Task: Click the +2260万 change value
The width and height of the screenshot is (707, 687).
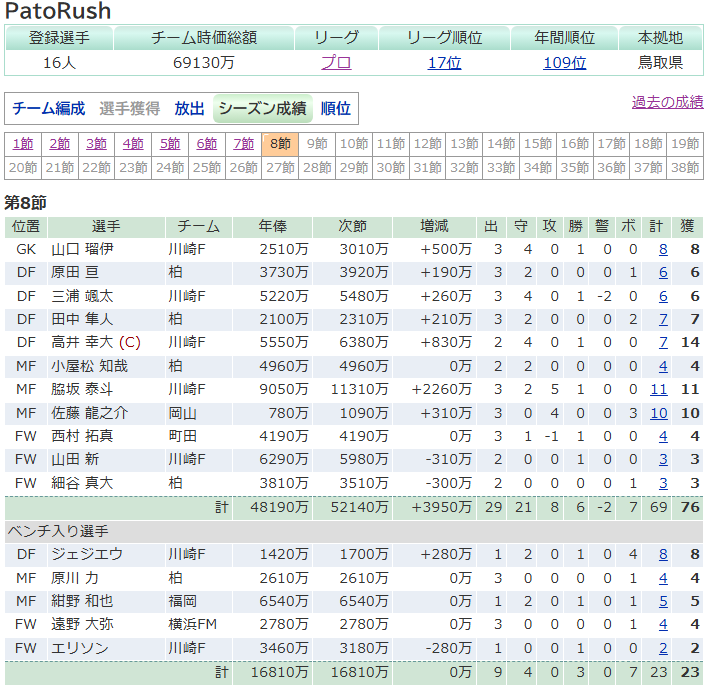Action: [x=441, y=389]
